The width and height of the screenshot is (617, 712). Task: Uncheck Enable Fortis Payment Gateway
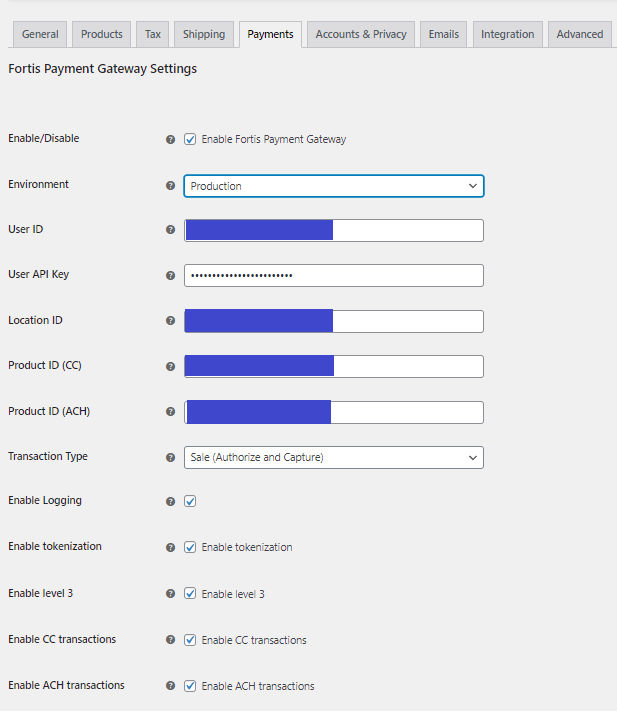[190, 139]
